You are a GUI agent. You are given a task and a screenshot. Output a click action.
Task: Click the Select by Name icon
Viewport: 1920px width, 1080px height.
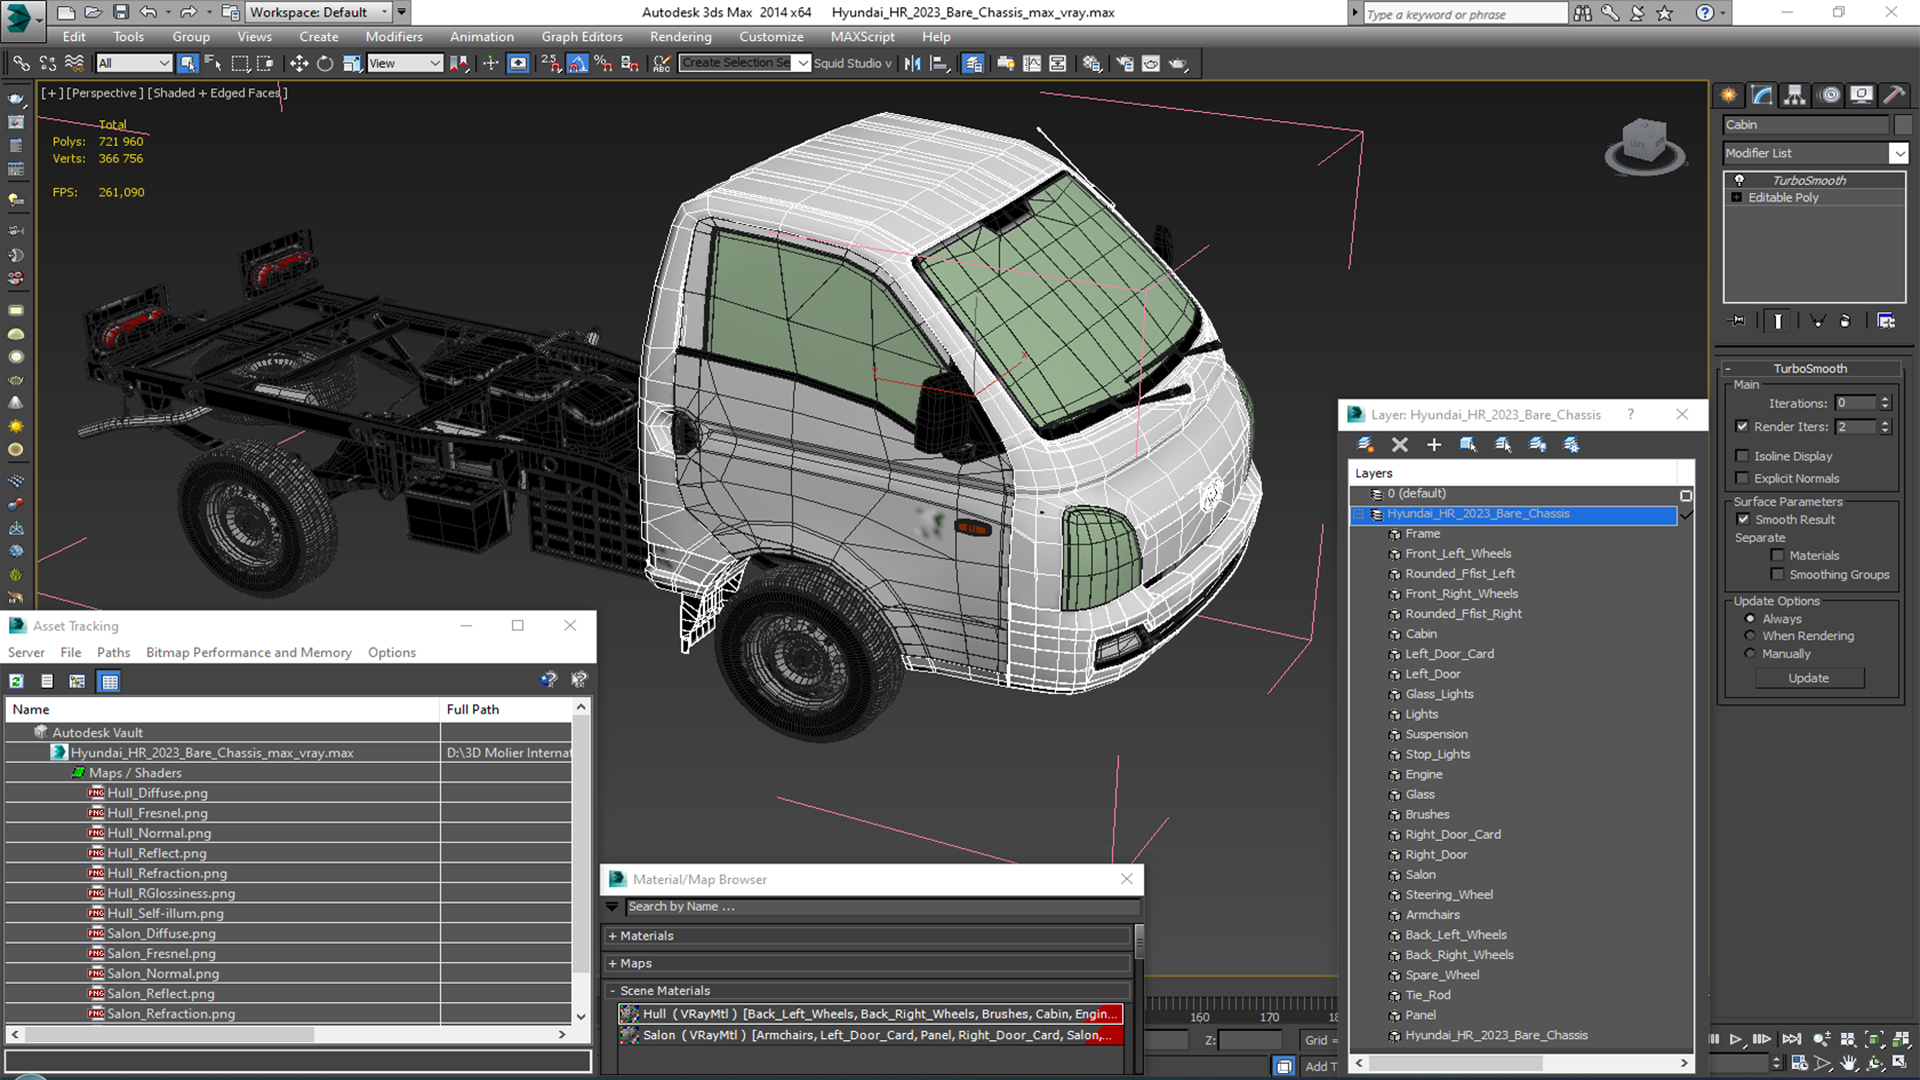tap(213, 63)
